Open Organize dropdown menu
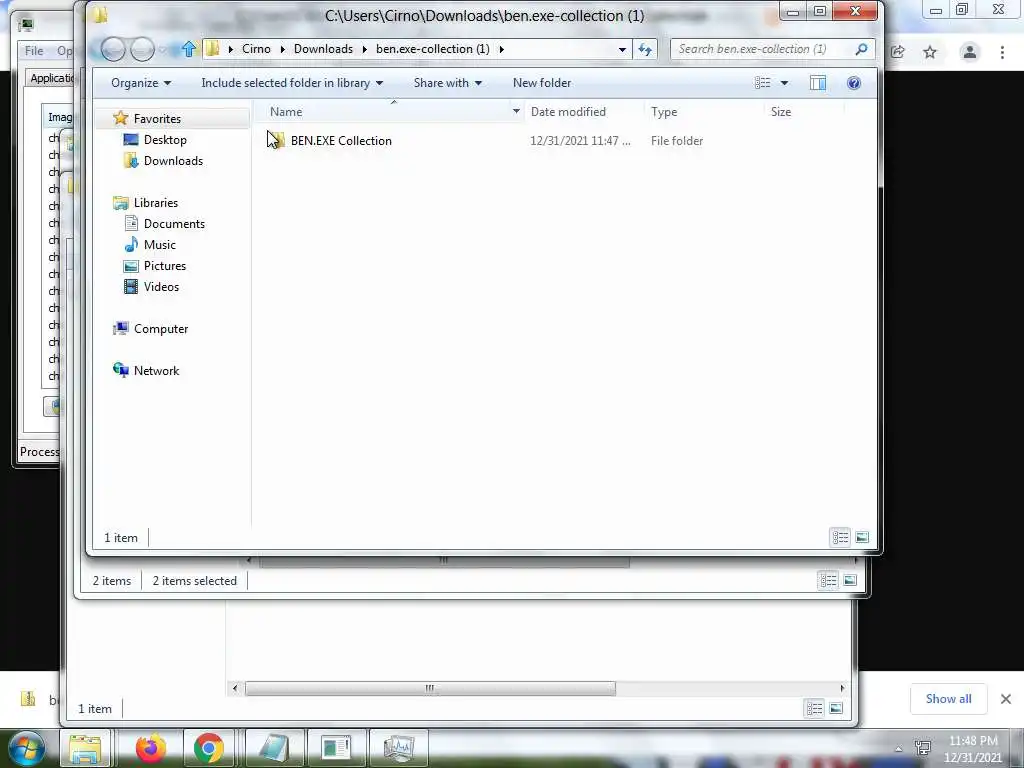The height and width of the screenshot is (768, 1024). pos(141,83)
